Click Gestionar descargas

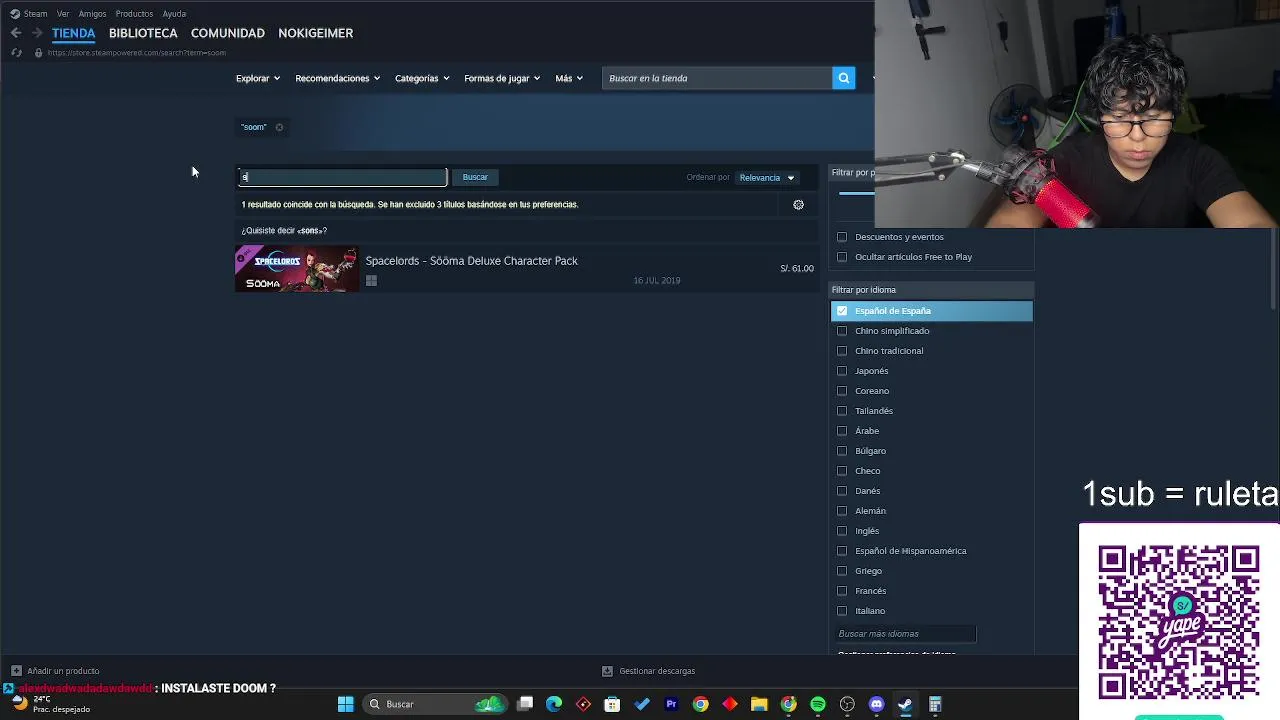point(657,671)
